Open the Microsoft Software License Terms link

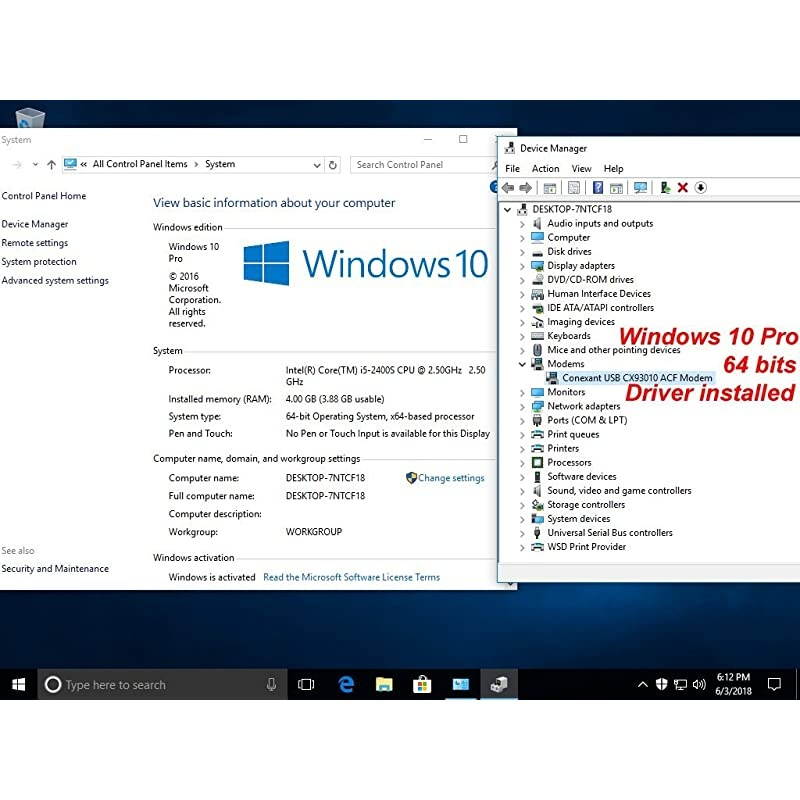click(350, 577)
